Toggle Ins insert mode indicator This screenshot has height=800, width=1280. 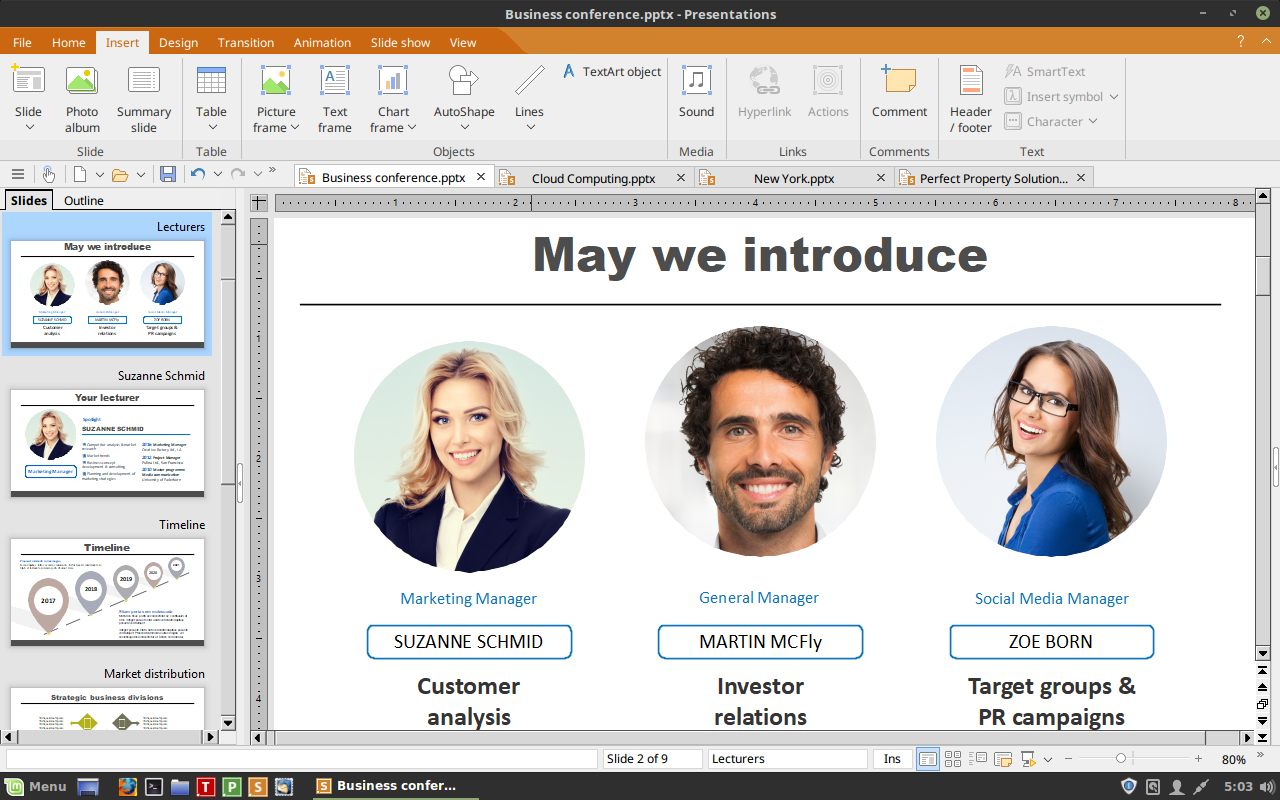(x=892, y=759)
